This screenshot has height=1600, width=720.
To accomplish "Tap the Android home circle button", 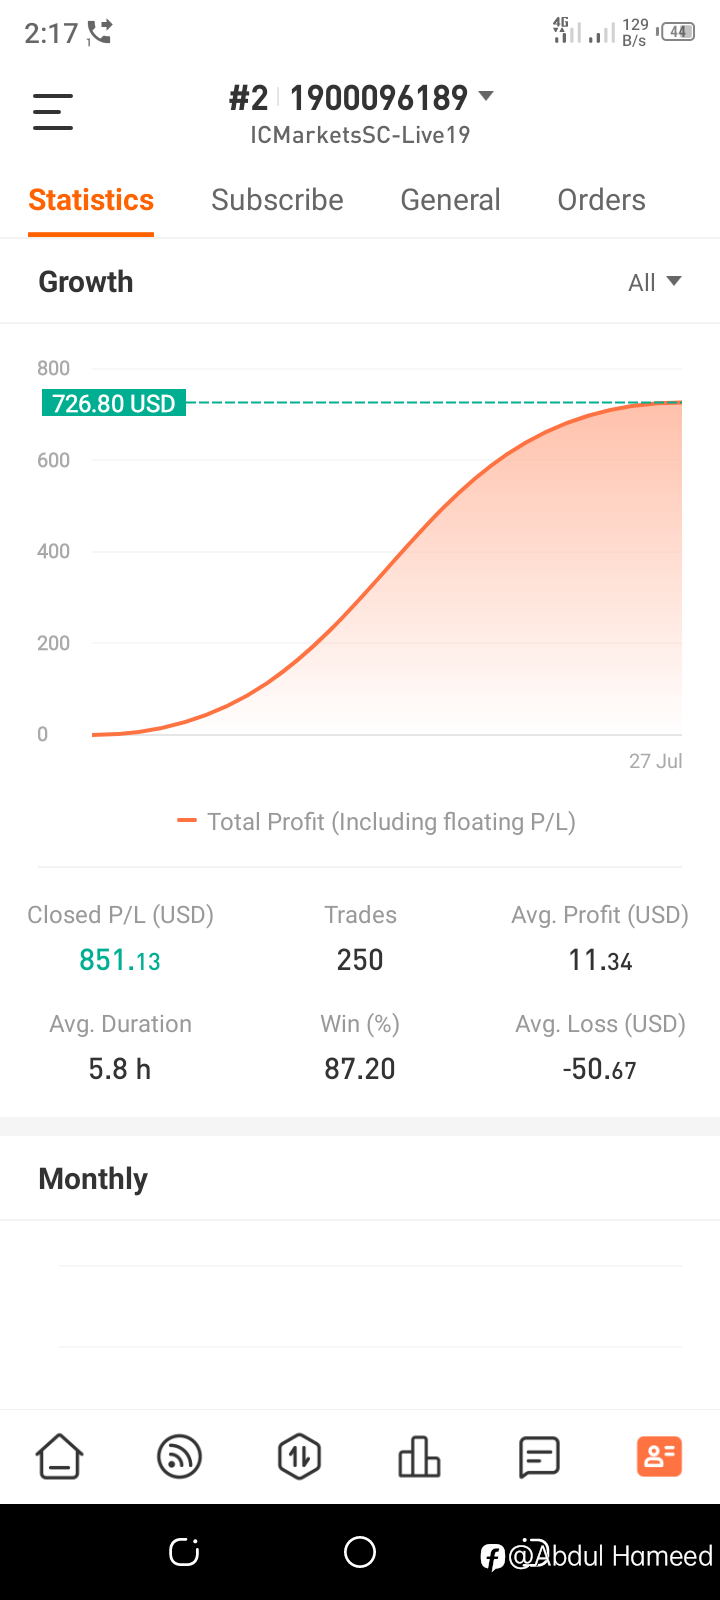I will coord(360,1552).
